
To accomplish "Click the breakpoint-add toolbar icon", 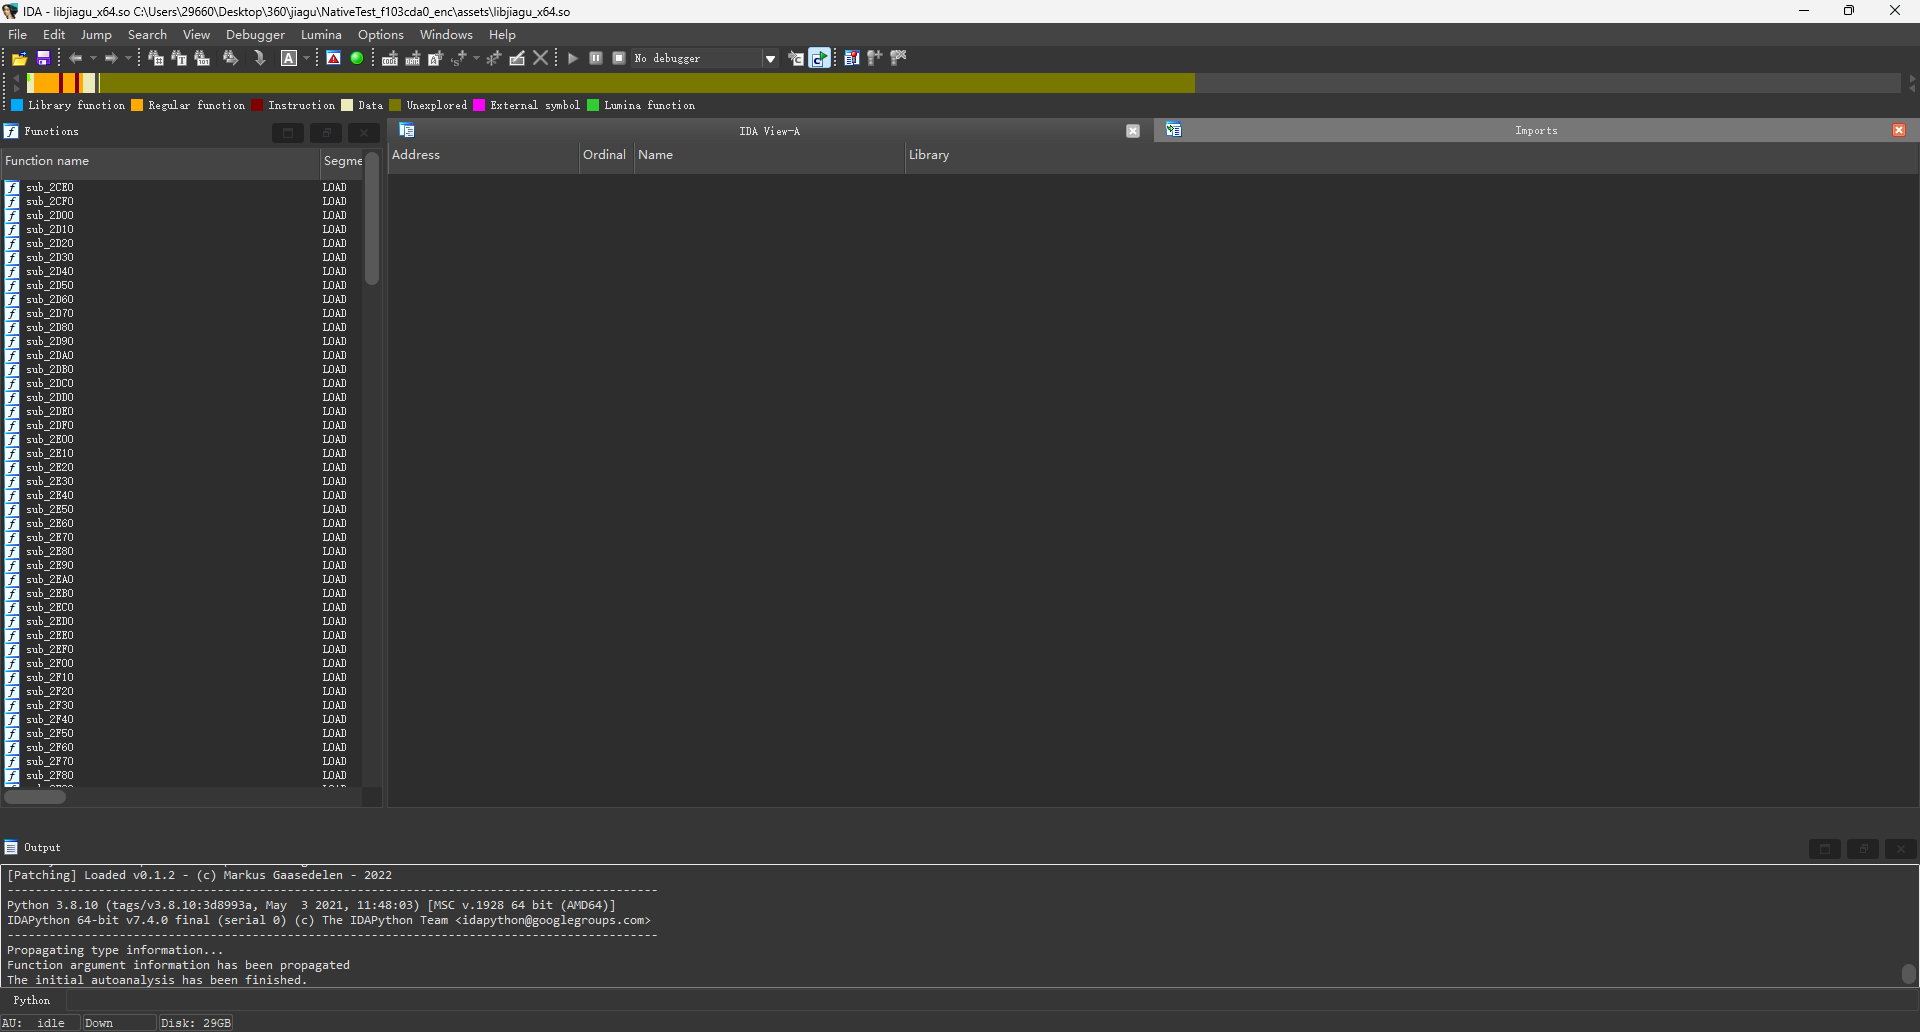I will click(x=875, y=58).
